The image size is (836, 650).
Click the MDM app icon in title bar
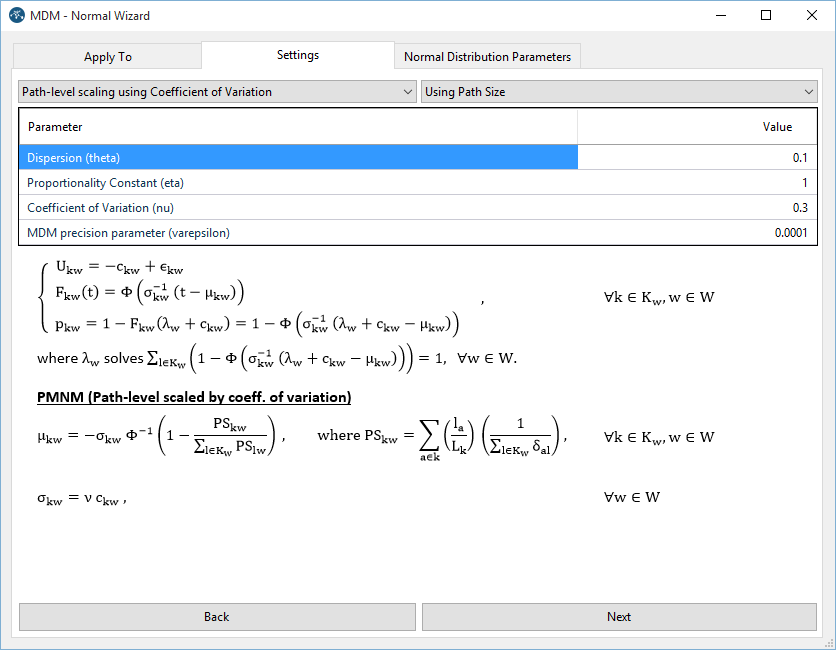click(x=17, y=16)
